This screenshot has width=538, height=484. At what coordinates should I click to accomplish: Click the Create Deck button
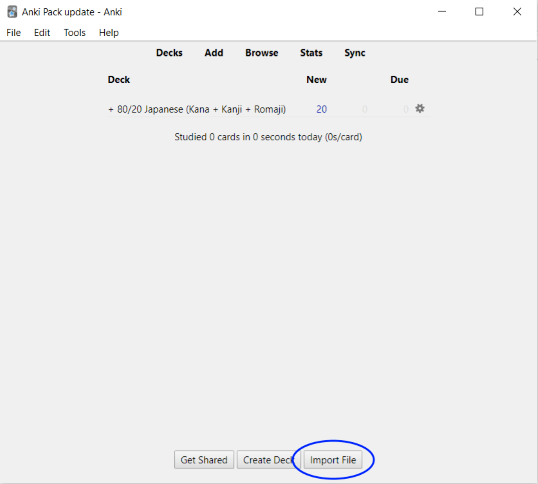coord(268,460)
